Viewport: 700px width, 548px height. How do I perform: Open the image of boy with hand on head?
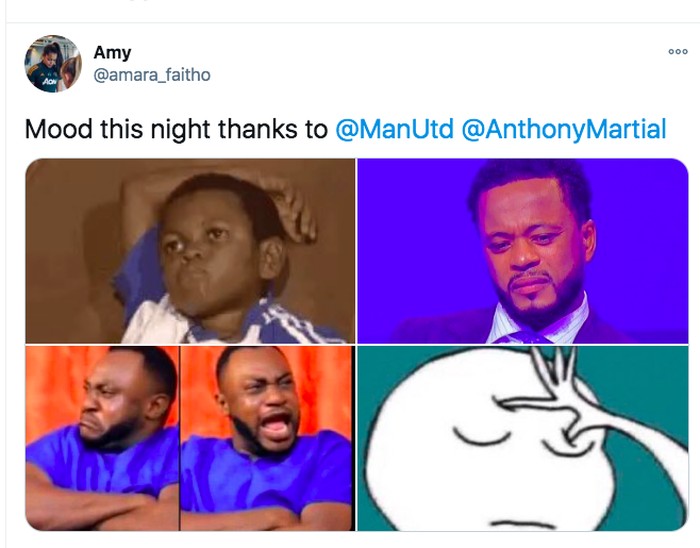click(190, 250)
